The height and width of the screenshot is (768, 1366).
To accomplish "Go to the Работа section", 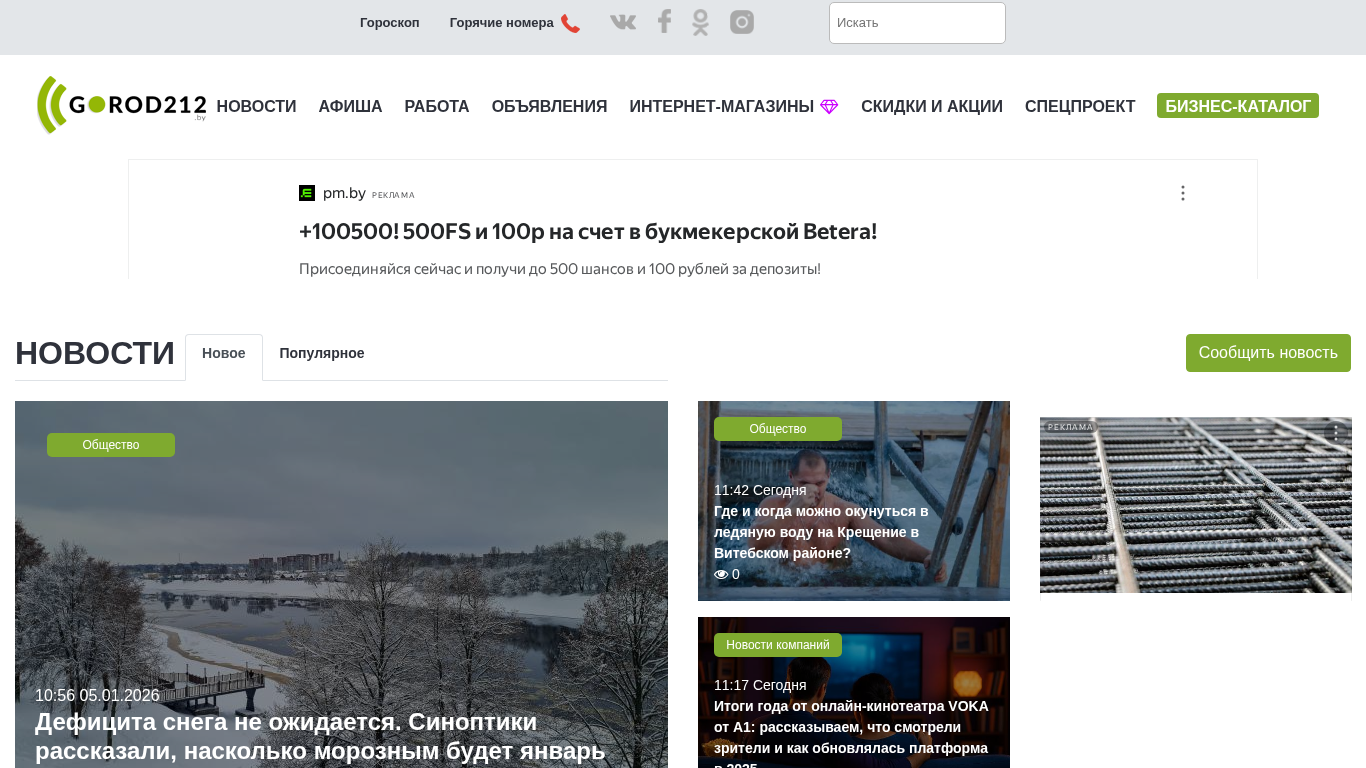I will 437,107.
